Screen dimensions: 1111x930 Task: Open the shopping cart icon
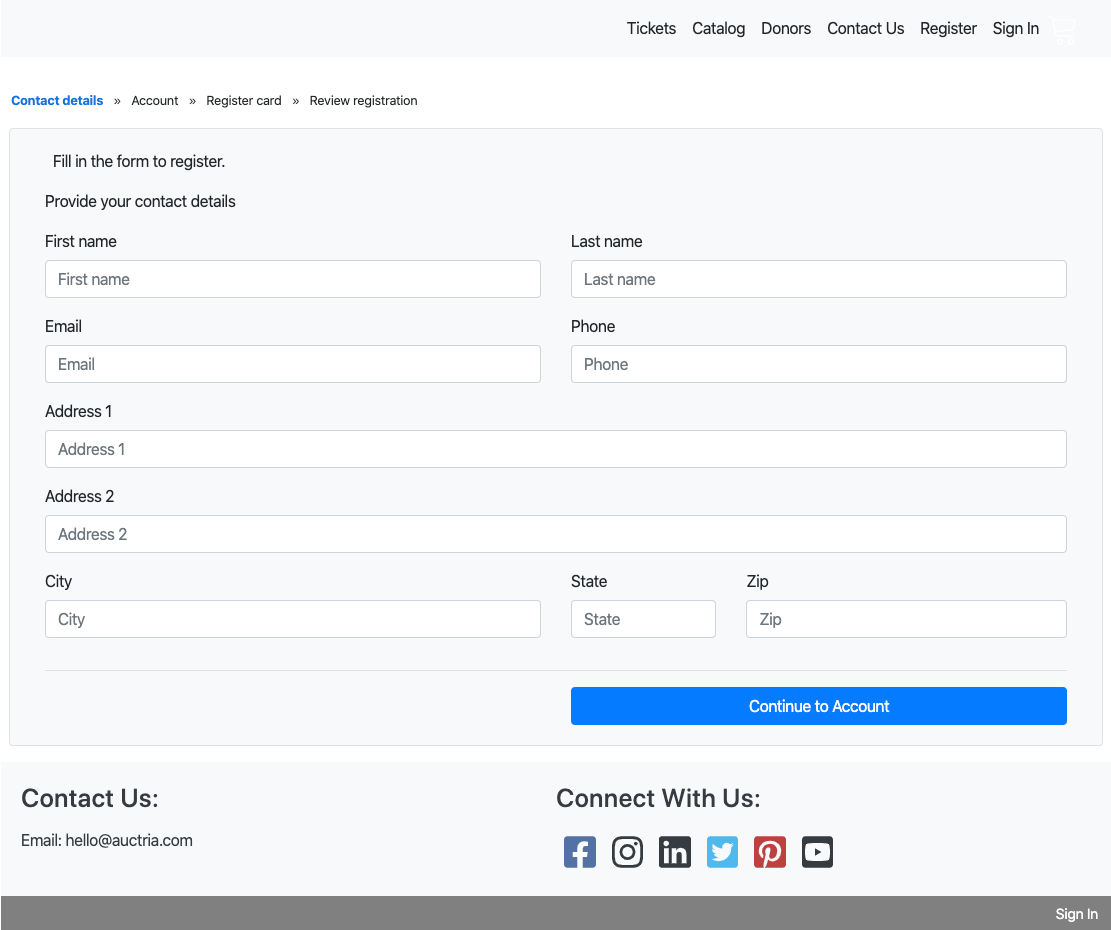pos(1064,30)
